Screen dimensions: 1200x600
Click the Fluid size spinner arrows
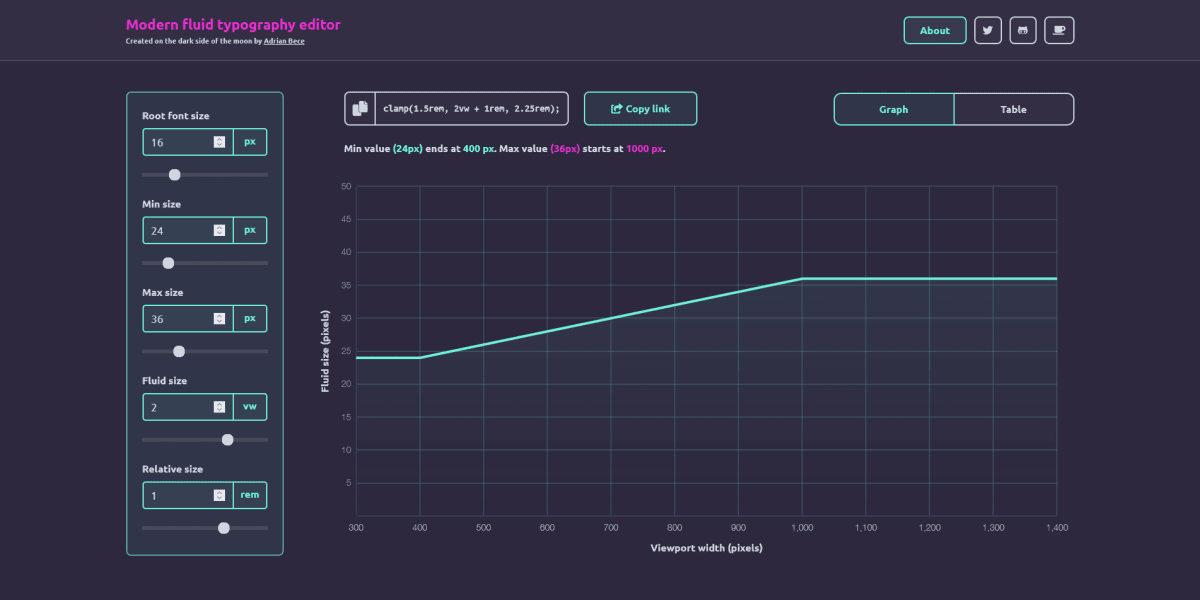point(219,407)
